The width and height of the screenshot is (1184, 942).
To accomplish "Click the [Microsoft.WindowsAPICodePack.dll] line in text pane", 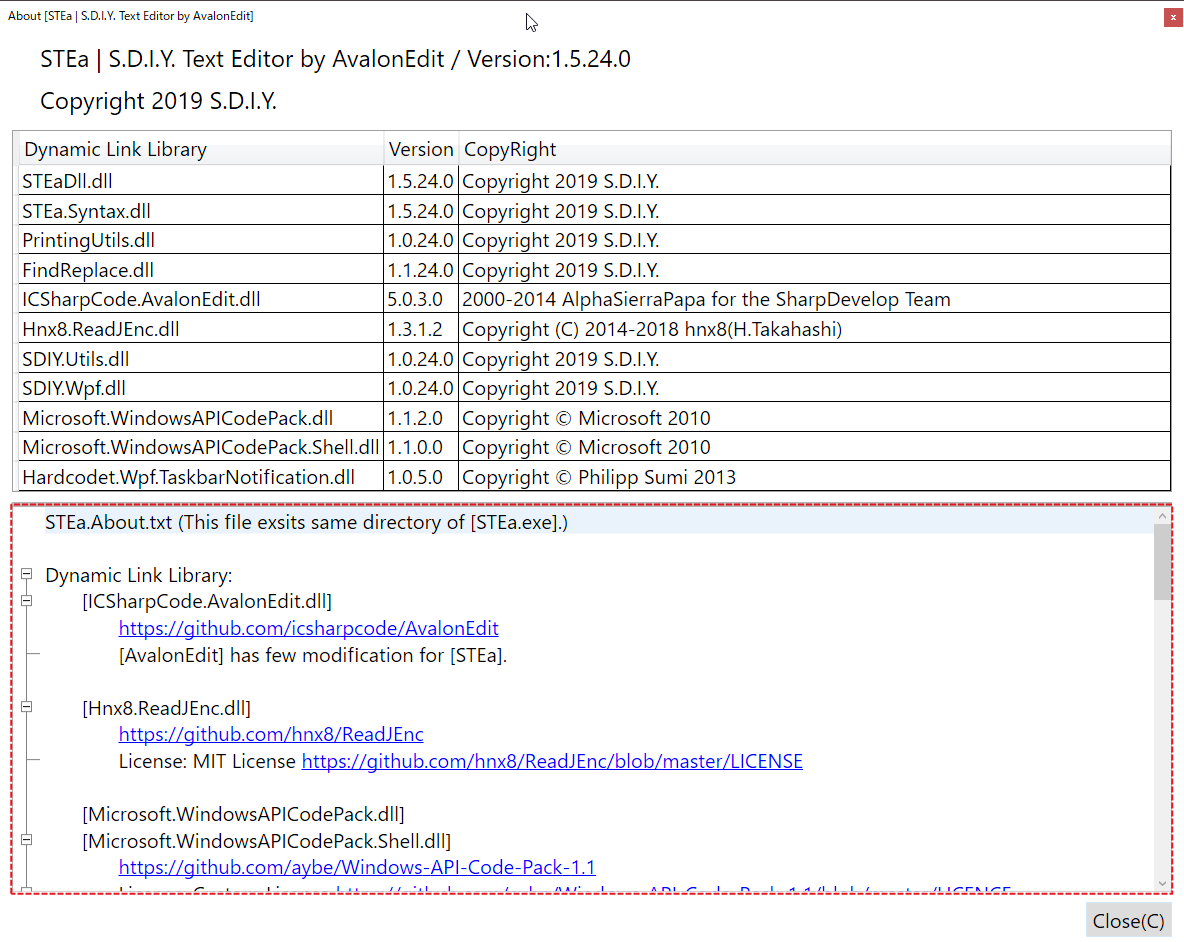I will pos(243,814).
